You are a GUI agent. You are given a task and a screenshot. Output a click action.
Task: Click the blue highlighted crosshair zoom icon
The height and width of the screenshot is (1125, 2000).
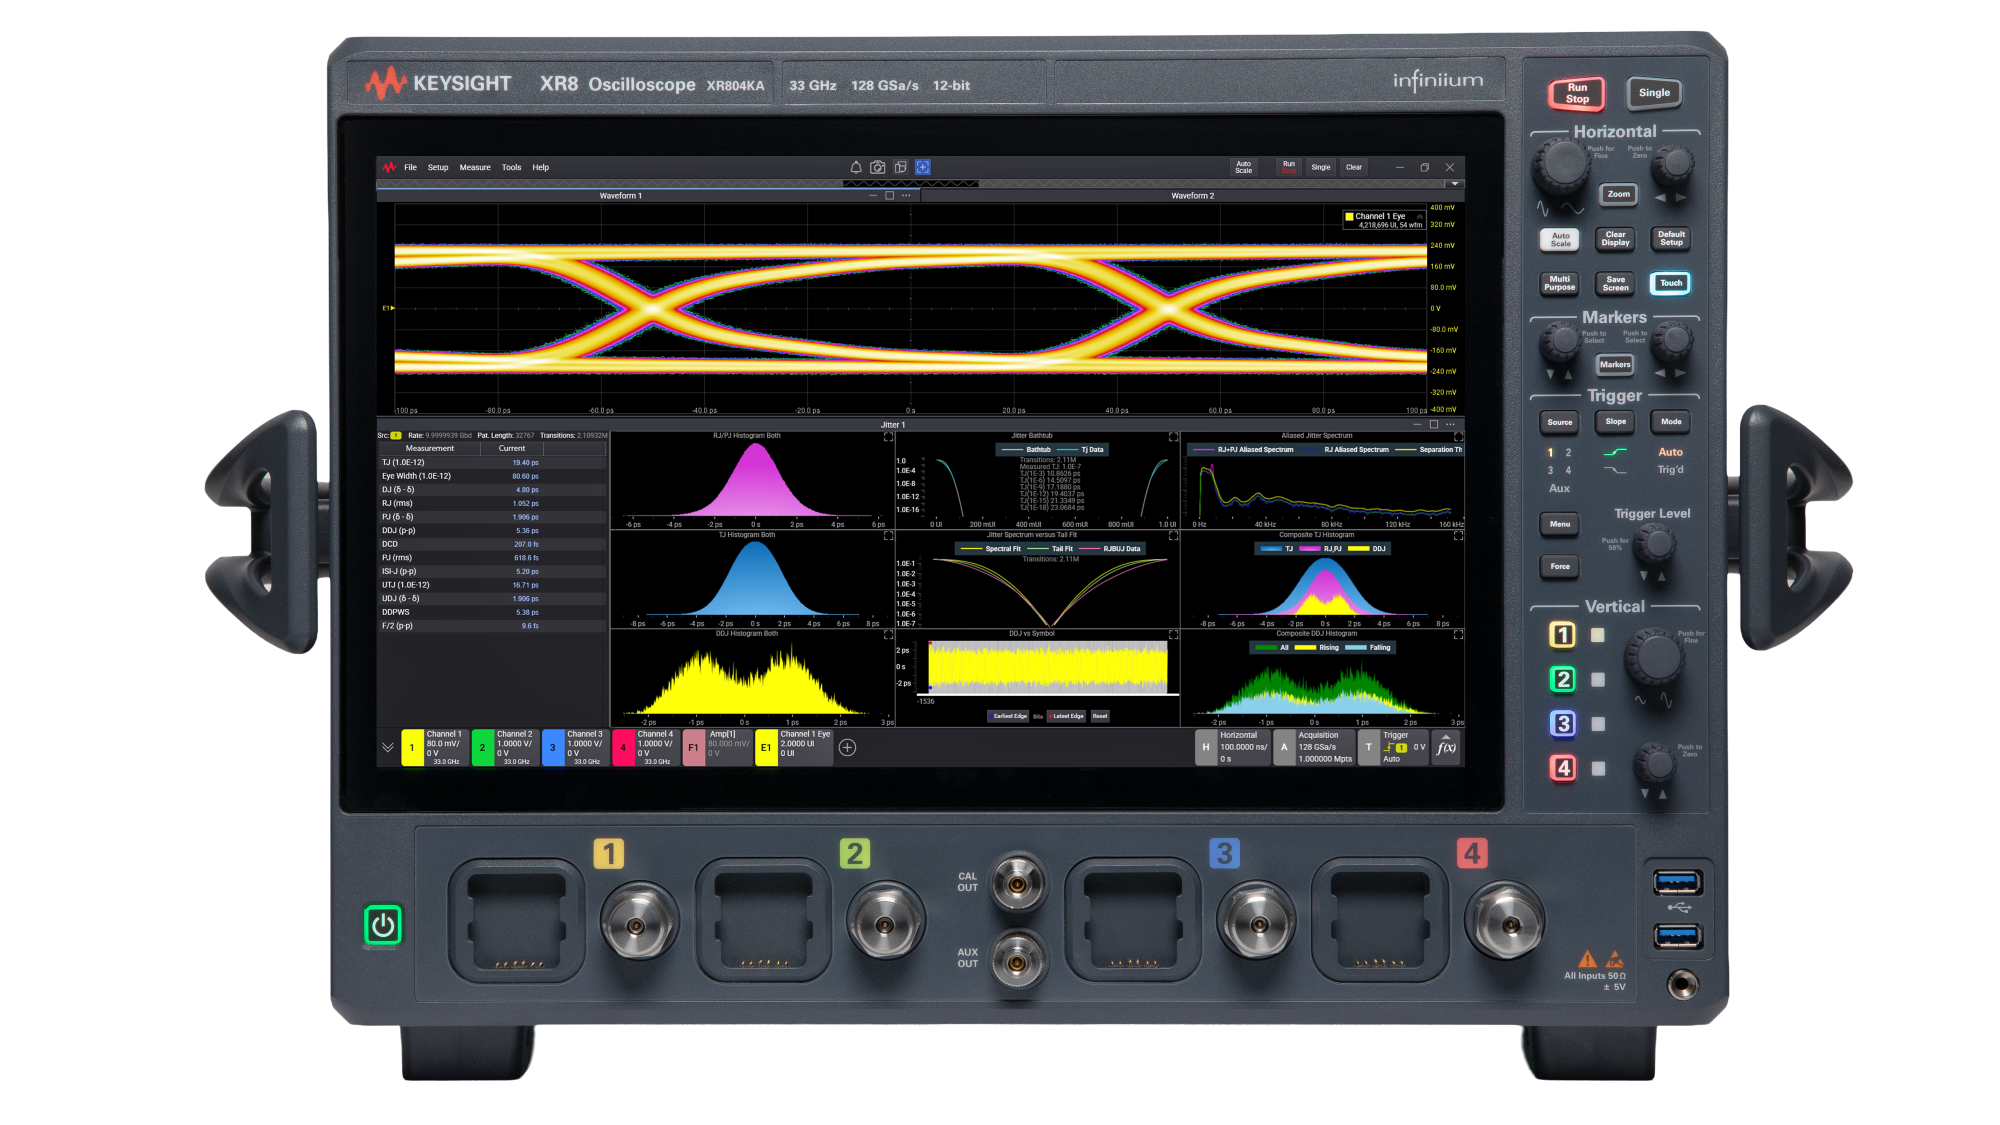(x=923, y=167)
